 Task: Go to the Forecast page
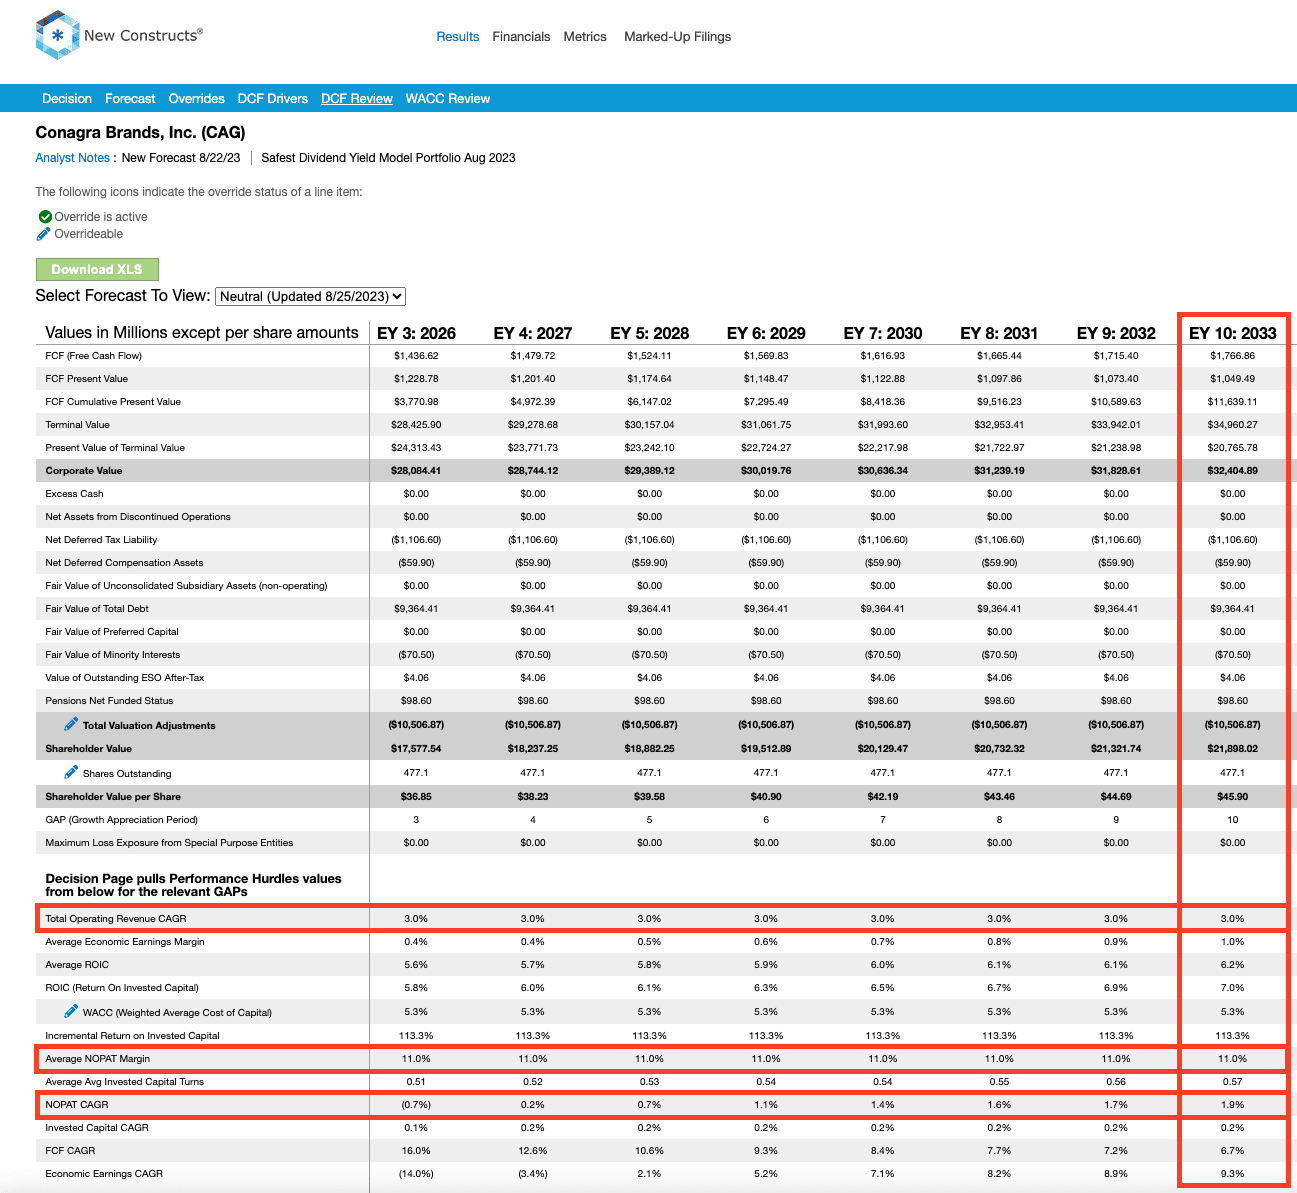click(130, 98)
